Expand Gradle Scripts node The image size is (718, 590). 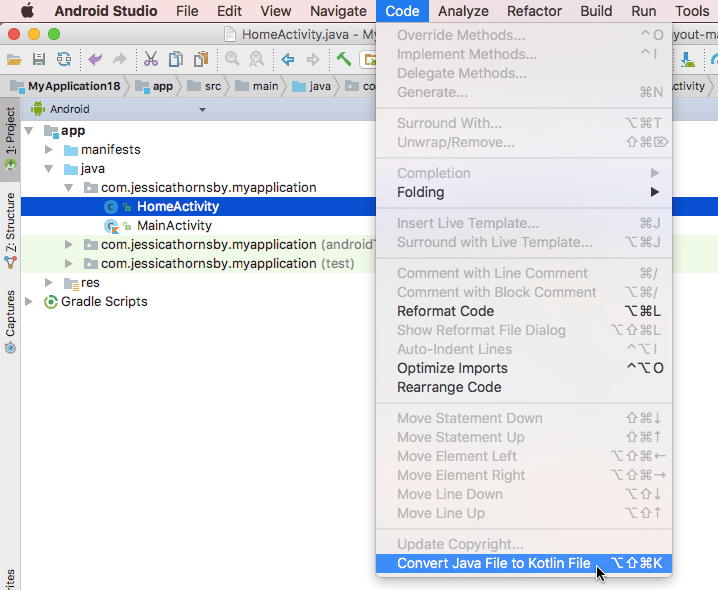[x=29, y=302]
